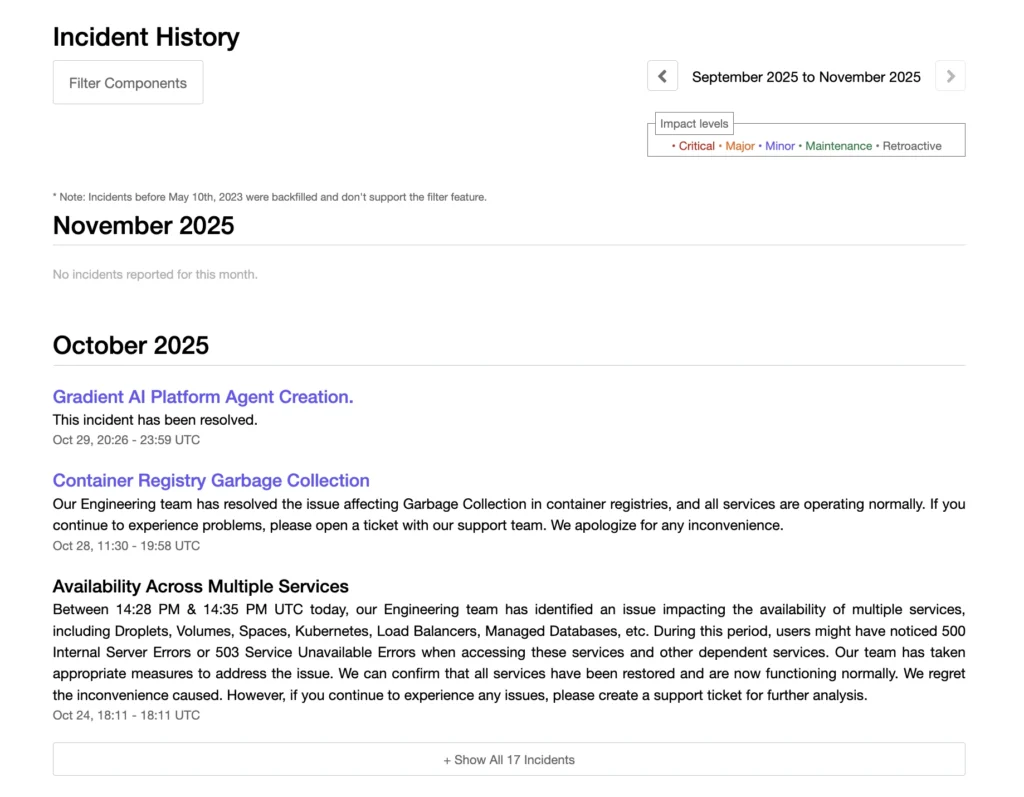Click the date range showing September 2025 to November 2025
Viewport: 1024px width, 797px height.
[806, 76]
